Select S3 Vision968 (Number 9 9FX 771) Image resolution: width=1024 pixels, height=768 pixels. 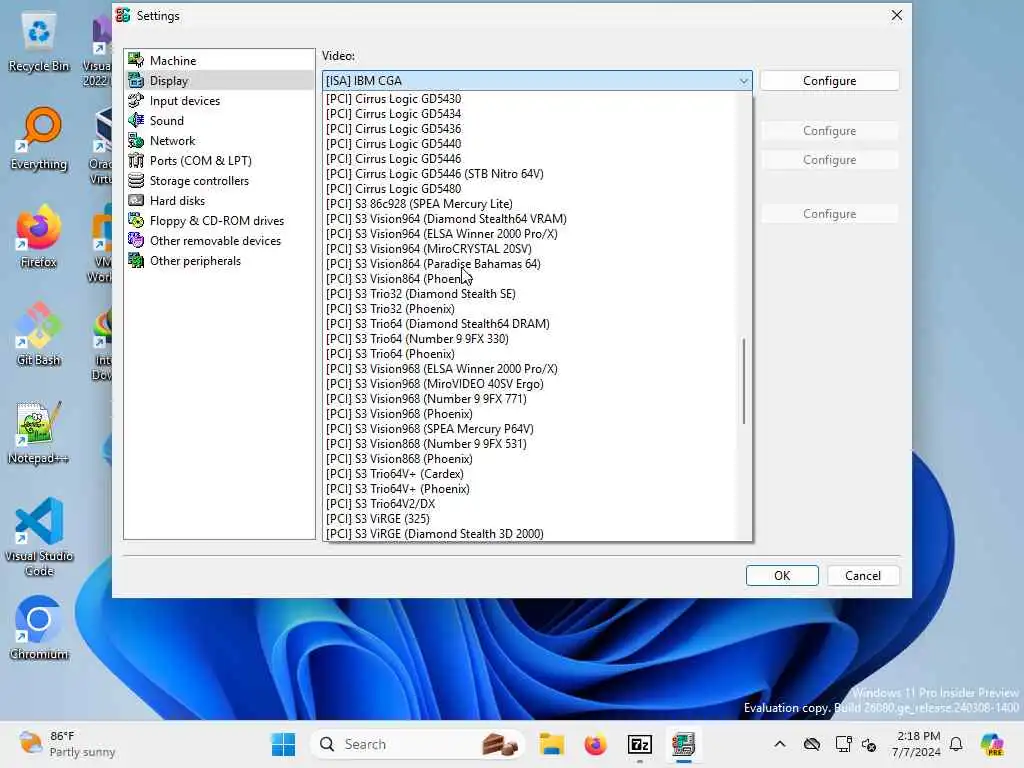point(530,399)
